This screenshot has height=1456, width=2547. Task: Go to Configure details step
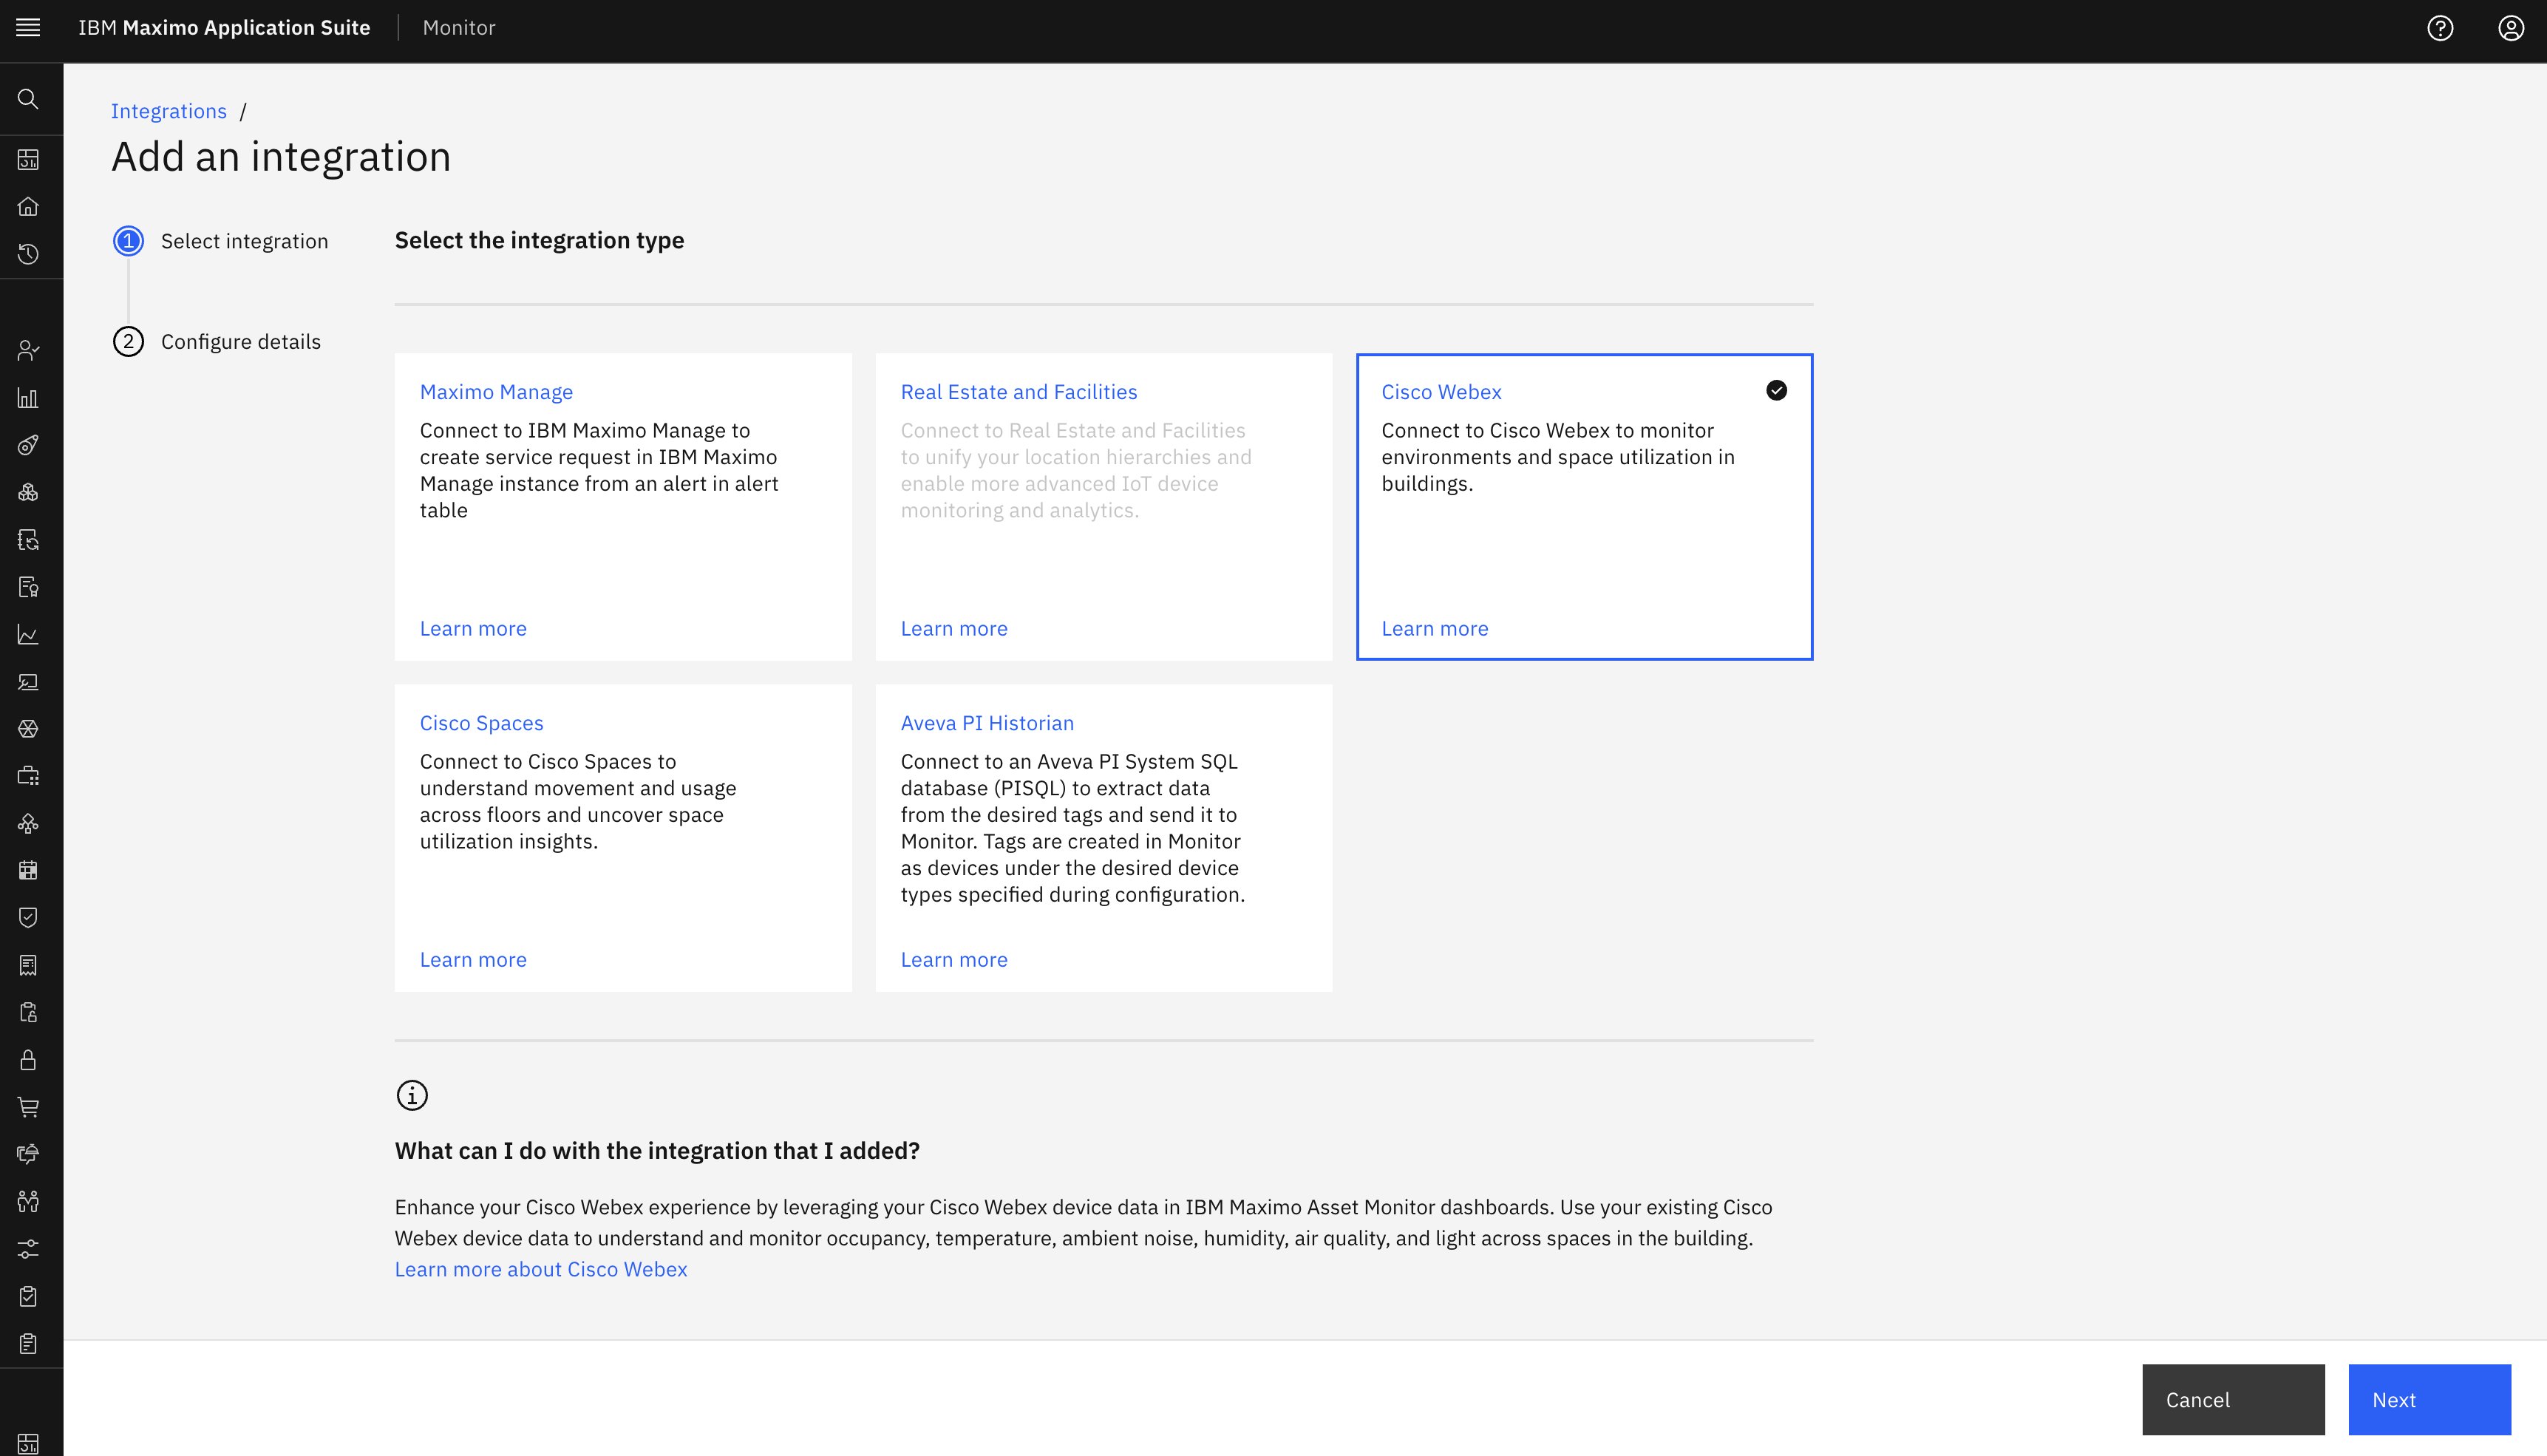pos(217,342)
